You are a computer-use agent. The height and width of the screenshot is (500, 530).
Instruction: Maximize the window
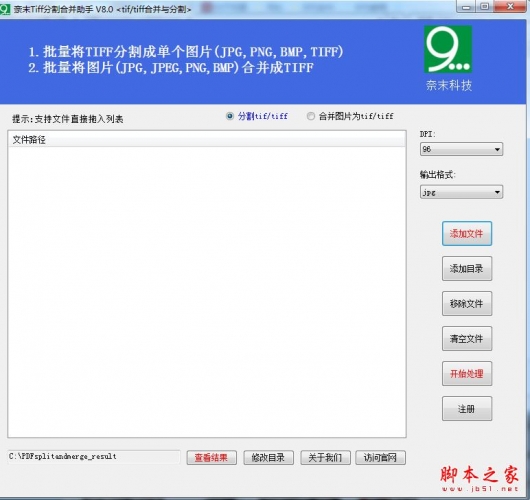click(x=485, y=7)
